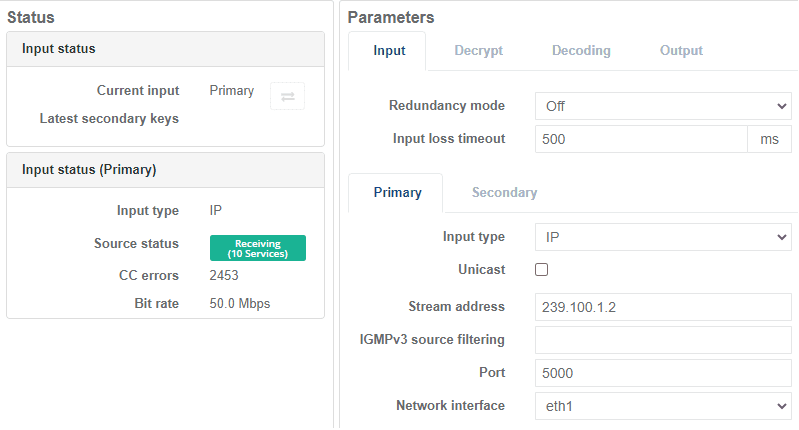Switch to the Decrypt tab
The image size is (799, 430).
point(478,50)
